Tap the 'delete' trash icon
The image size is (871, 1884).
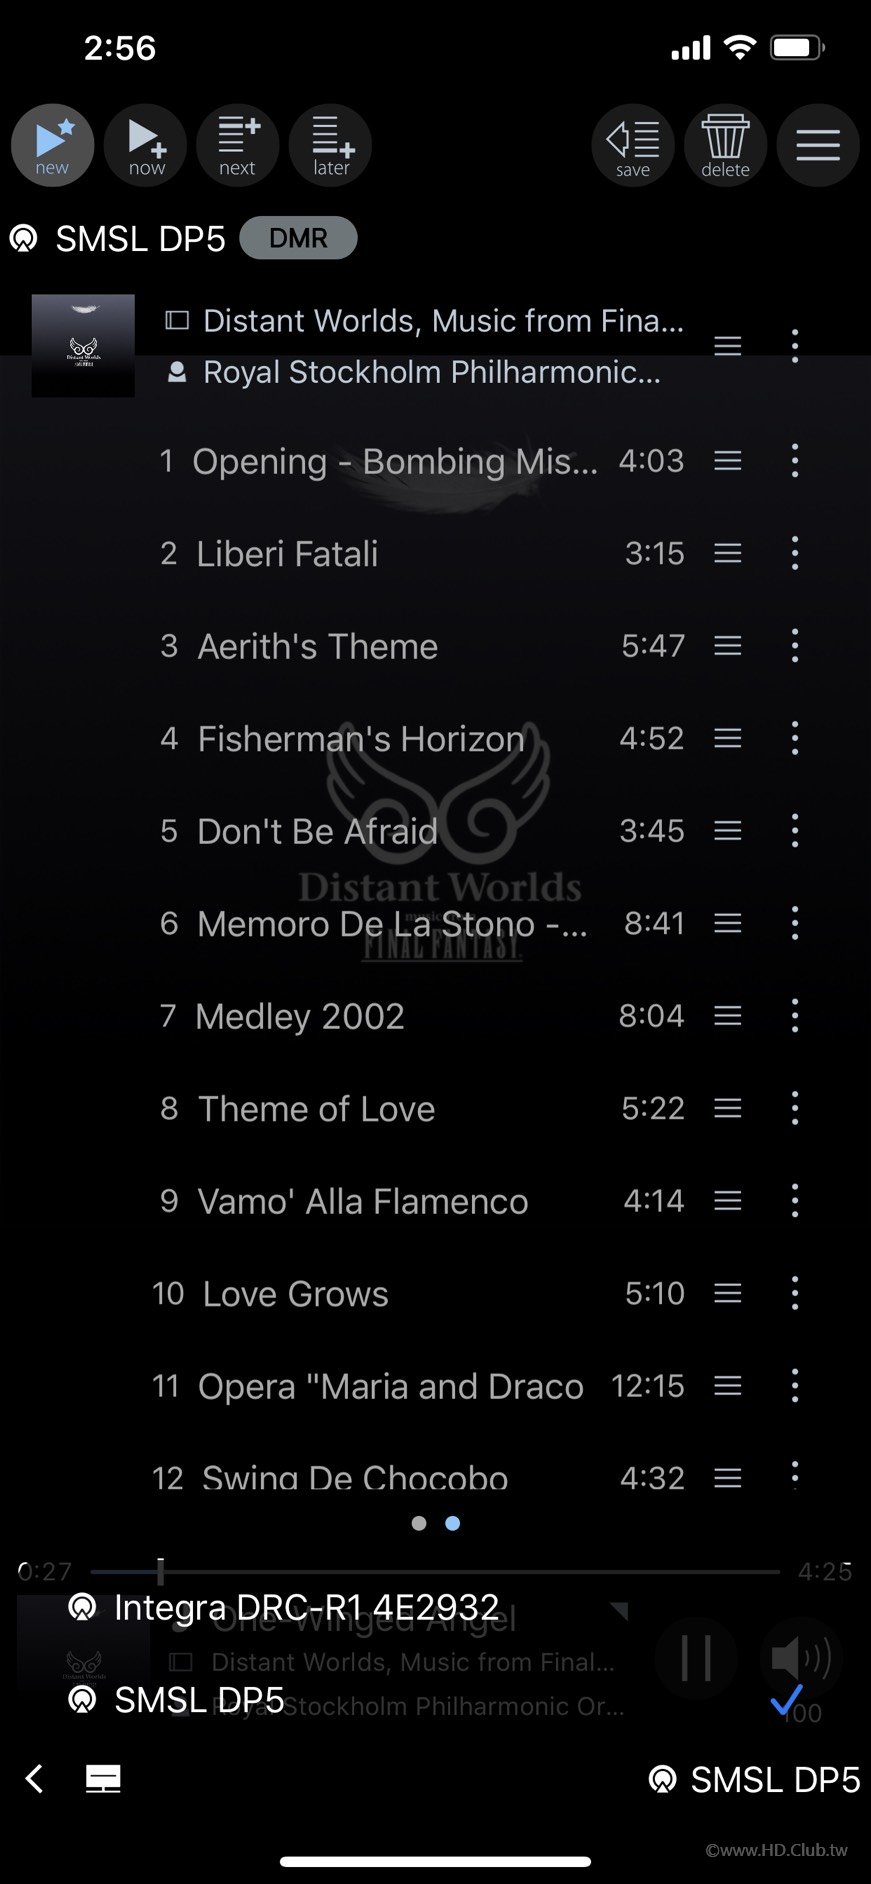(725, 146)
